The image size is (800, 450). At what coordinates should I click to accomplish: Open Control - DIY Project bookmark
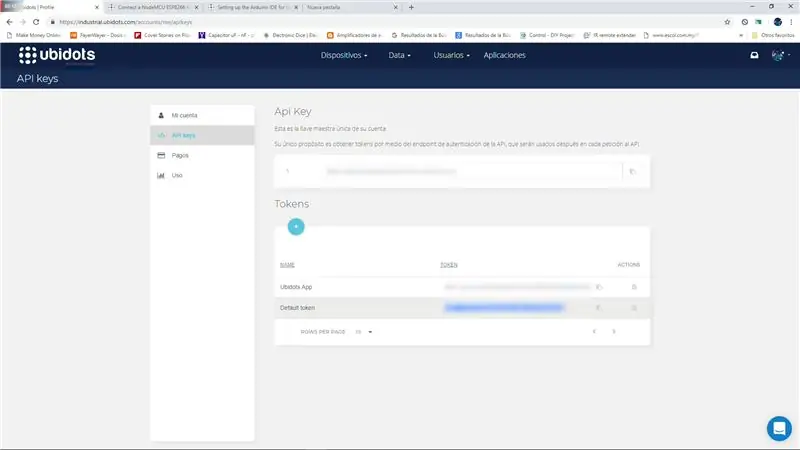547,35
